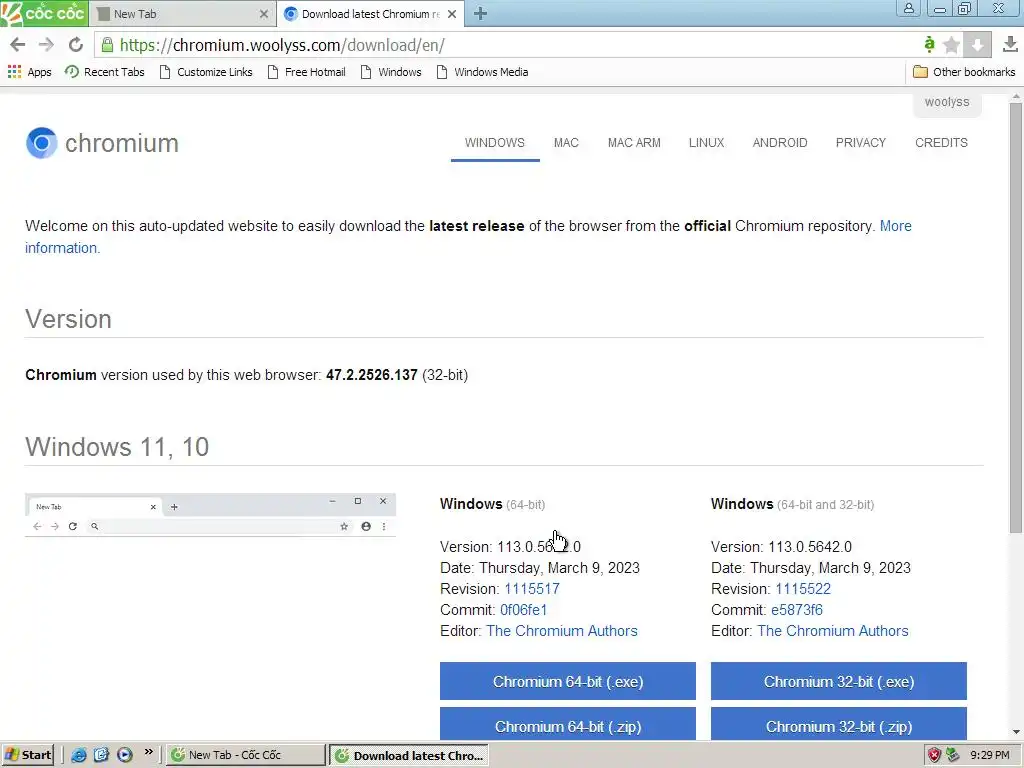Image resolution: width=1024 pixels, height=768 pixels.
Task: Open commit e5873f6 link
Action: [797, 610]
